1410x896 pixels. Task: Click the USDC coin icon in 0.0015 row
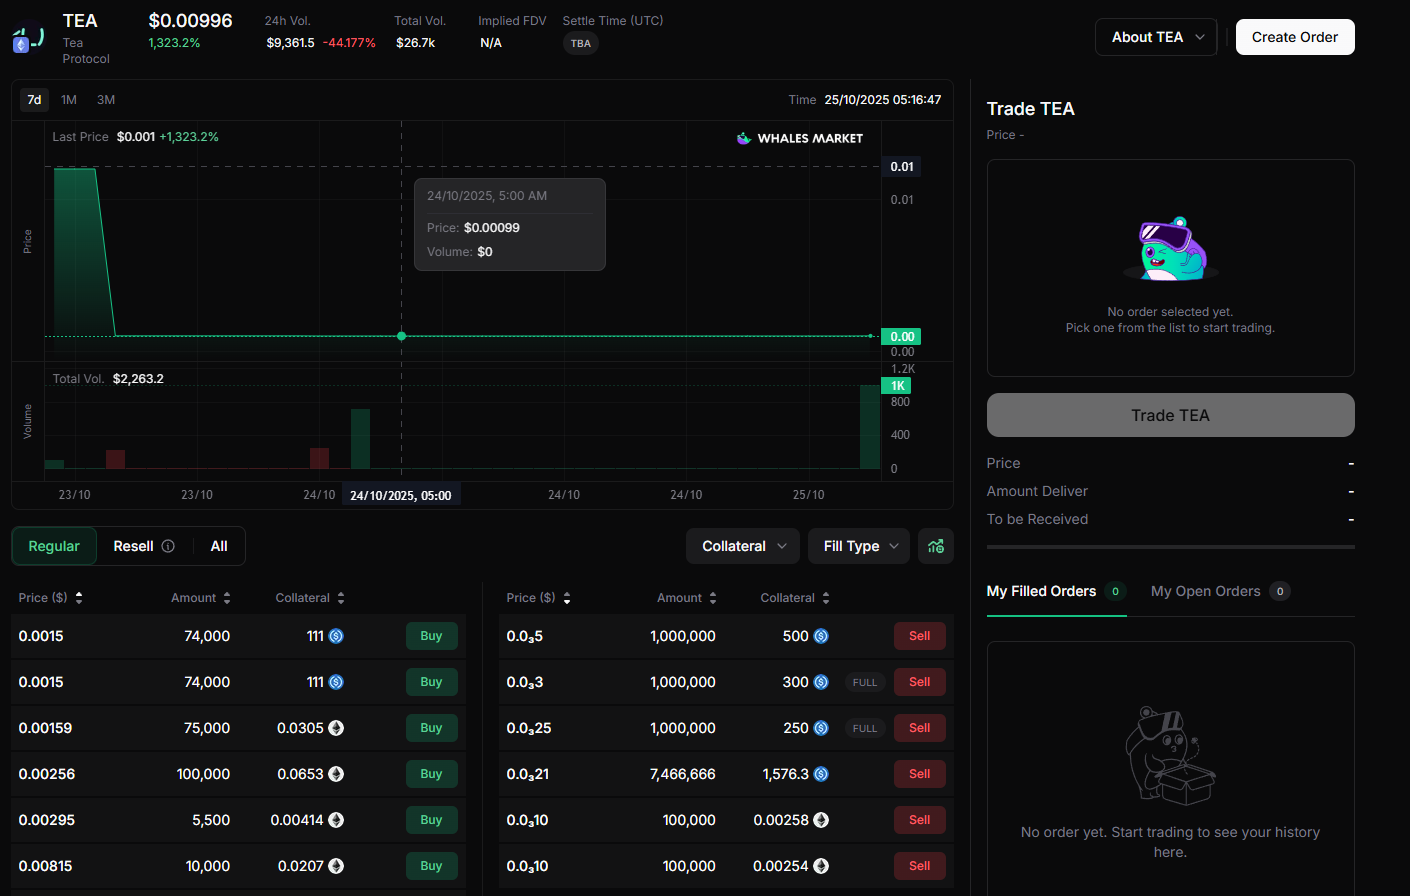[x=336, y=636]
